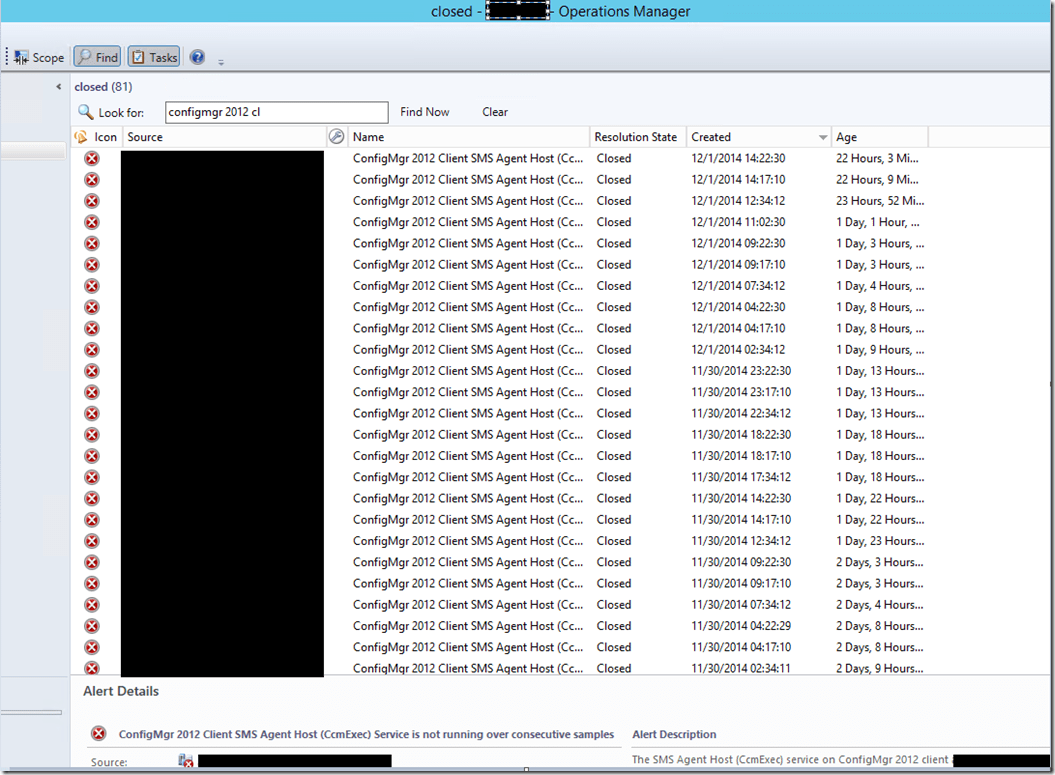
Task: Click the Look for search field
Action: (276, 112)
